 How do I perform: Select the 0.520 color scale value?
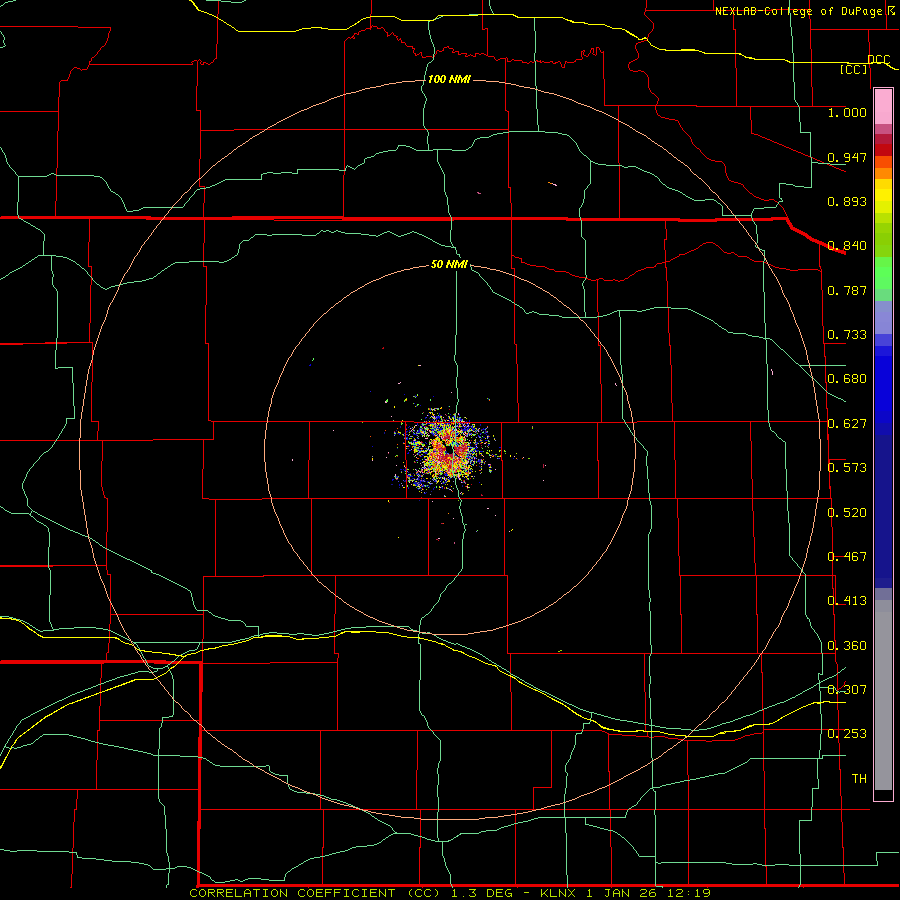847,513
